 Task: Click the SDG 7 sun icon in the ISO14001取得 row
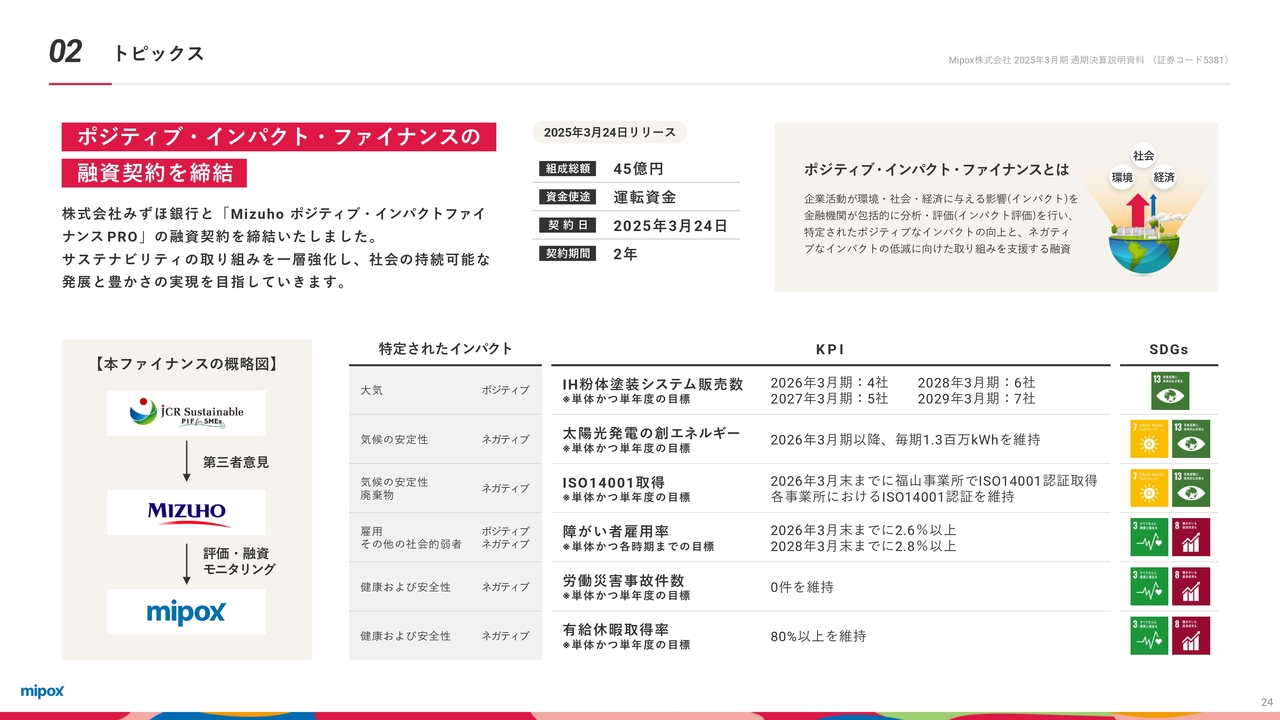click(x=1150, y=488)
